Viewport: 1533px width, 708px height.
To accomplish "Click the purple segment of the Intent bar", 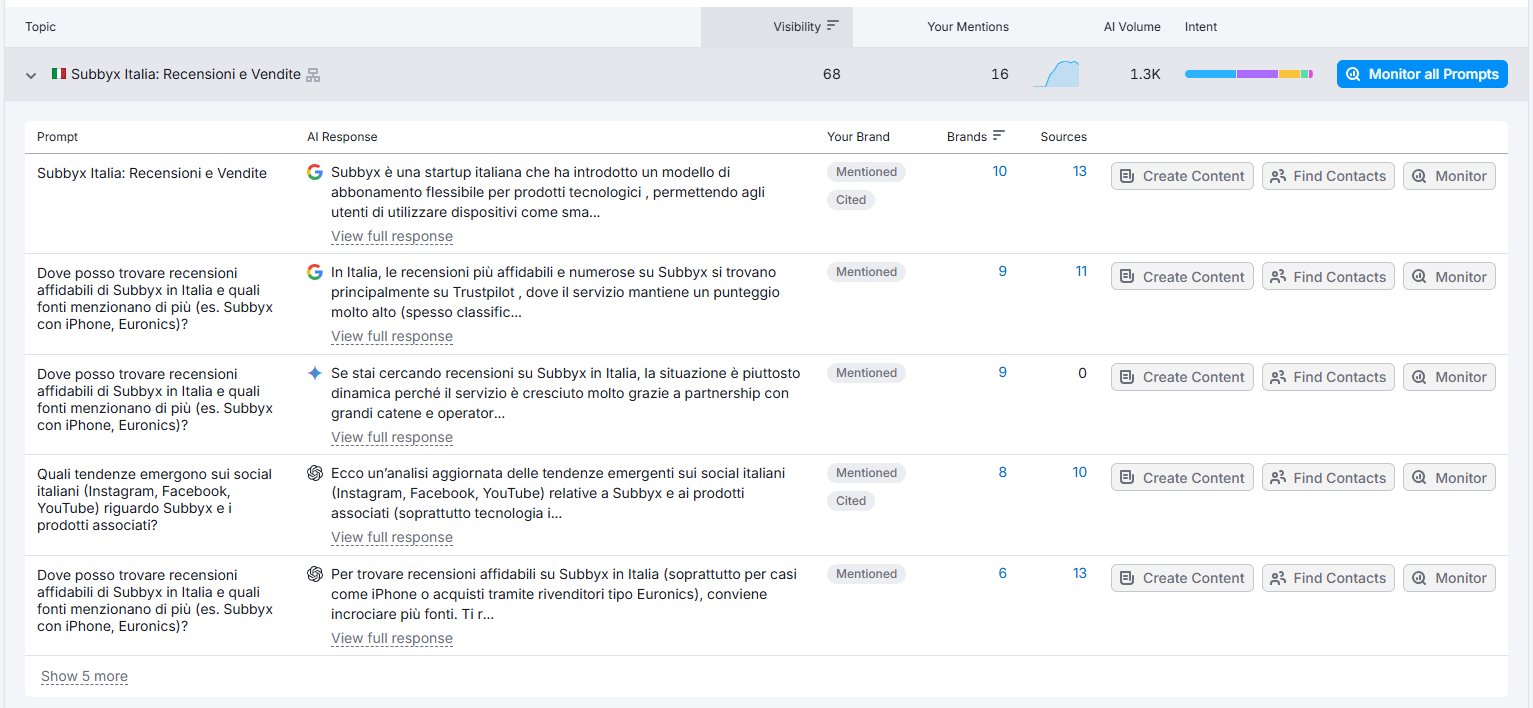I will pyautogui.click(x=1258, y=74).
